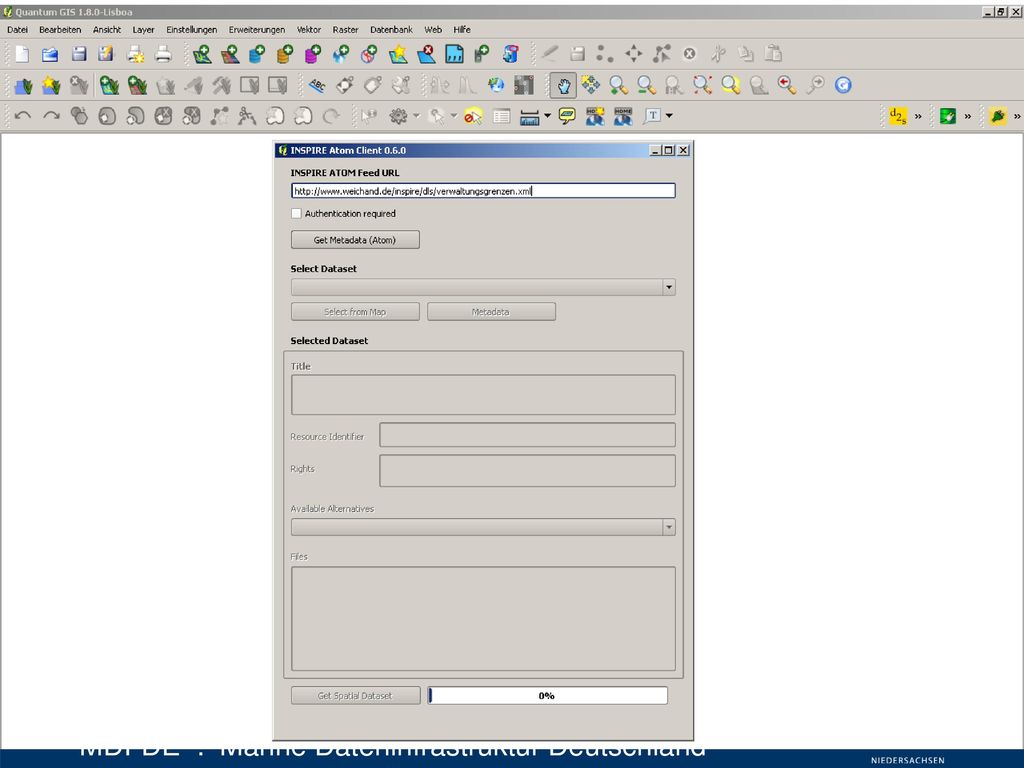Zoom to full extent

click(x=703, y=86)
